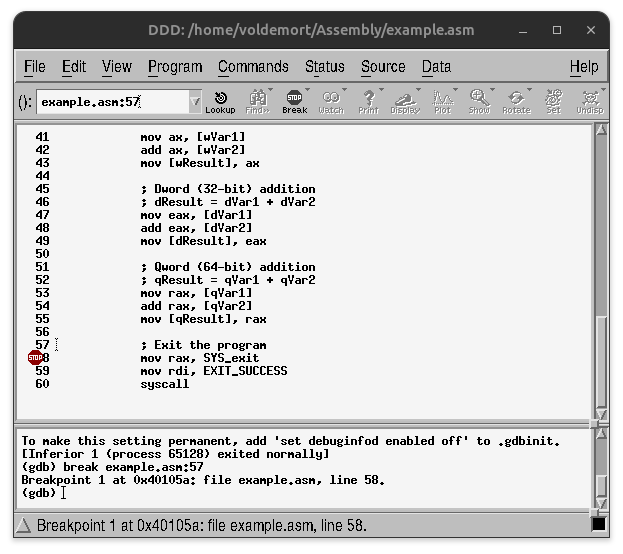623x554 pixels.
Task: Click the '():' argument label
Action: [x=25, y=102]
